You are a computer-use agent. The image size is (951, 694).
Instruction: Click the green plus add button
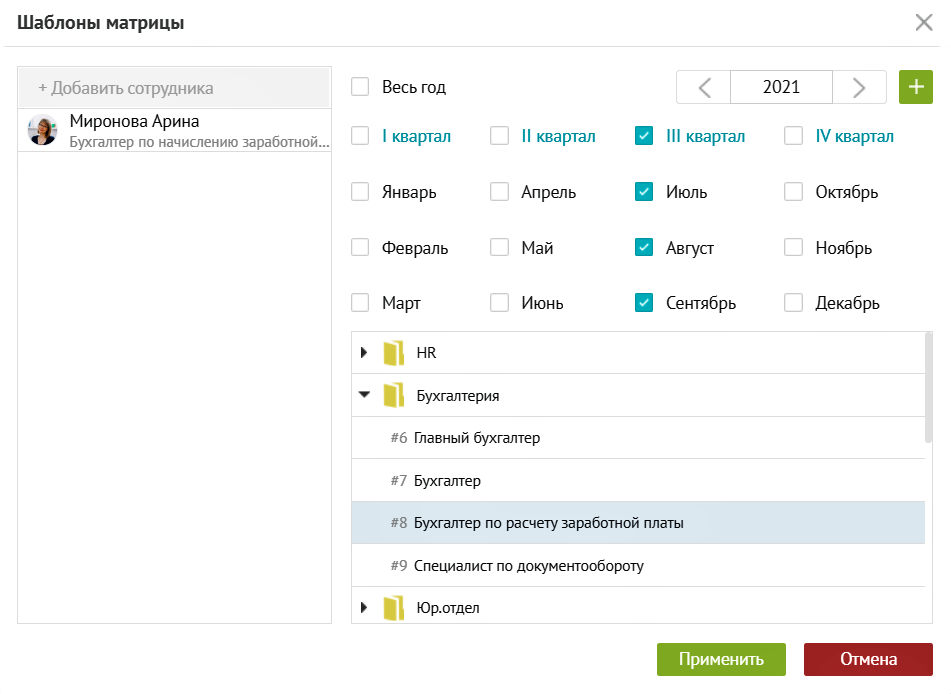click(915, 87)
